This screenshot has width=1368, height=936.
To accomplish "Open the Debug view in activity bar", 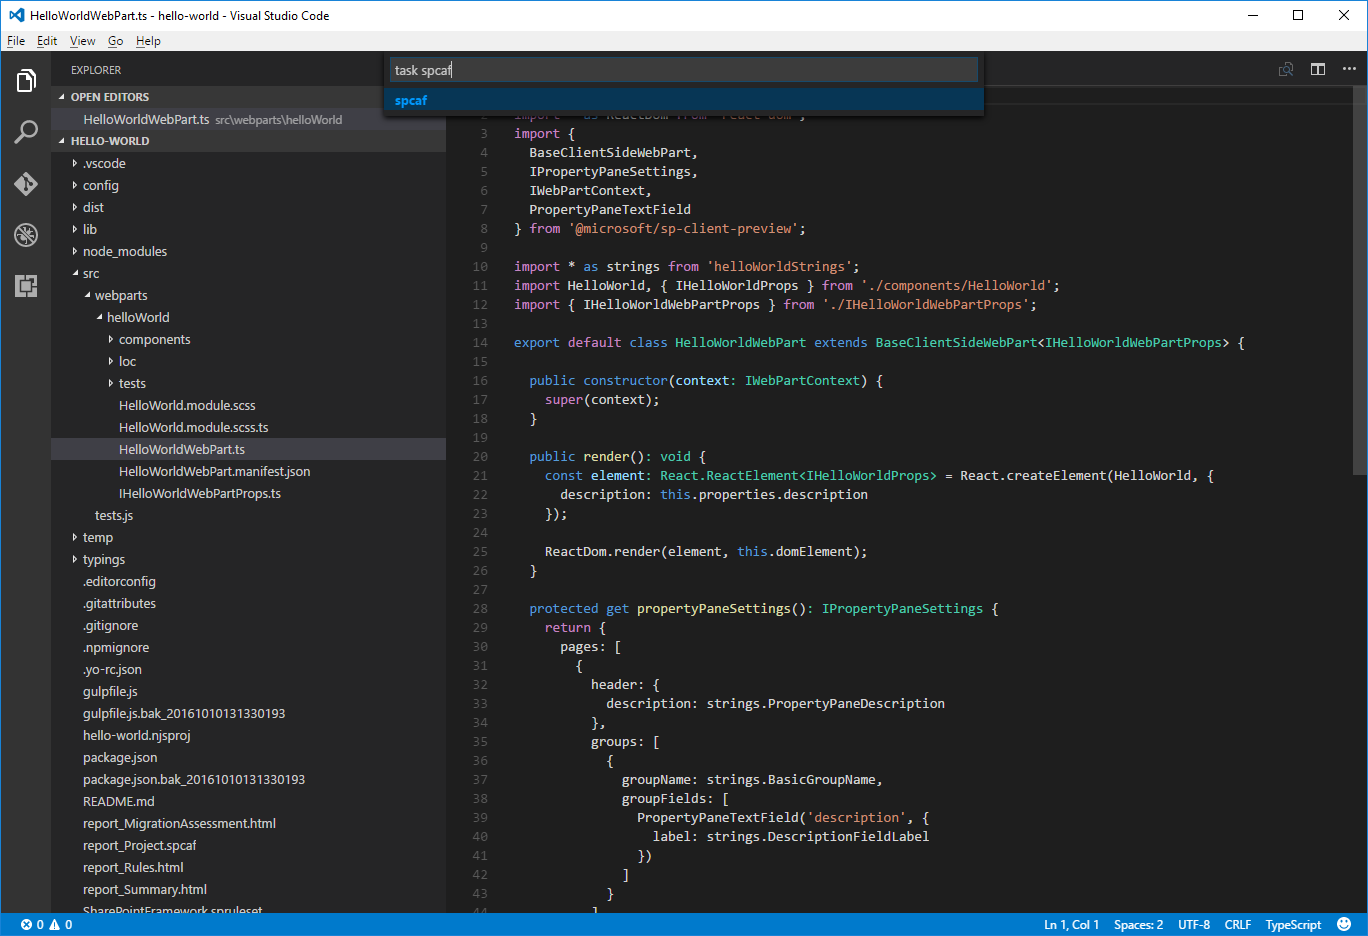I will tap(26, 235).
